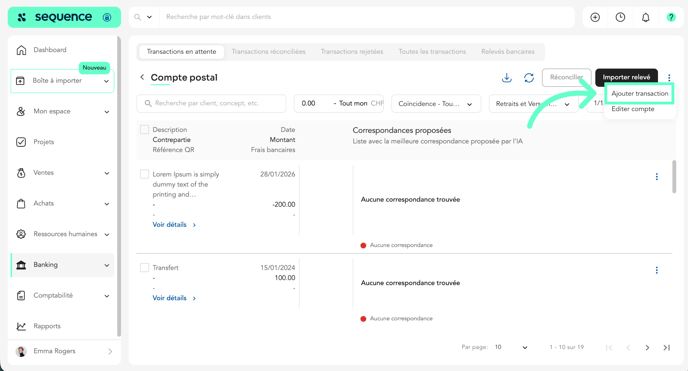Viewport: 688px width, 371px height.
Task: Click Emma Rogers avatar
Action: [x=21, y=351]
